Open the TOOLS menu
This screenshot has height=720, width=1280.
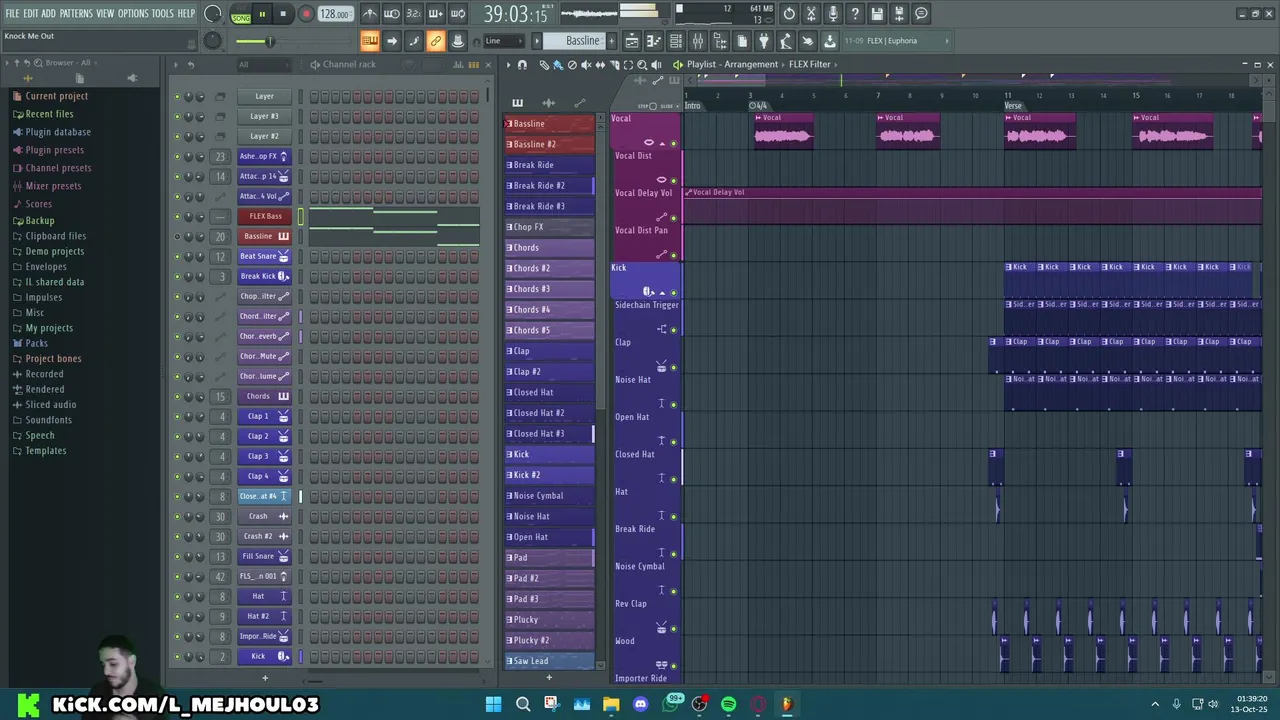(x=163, y=14)
